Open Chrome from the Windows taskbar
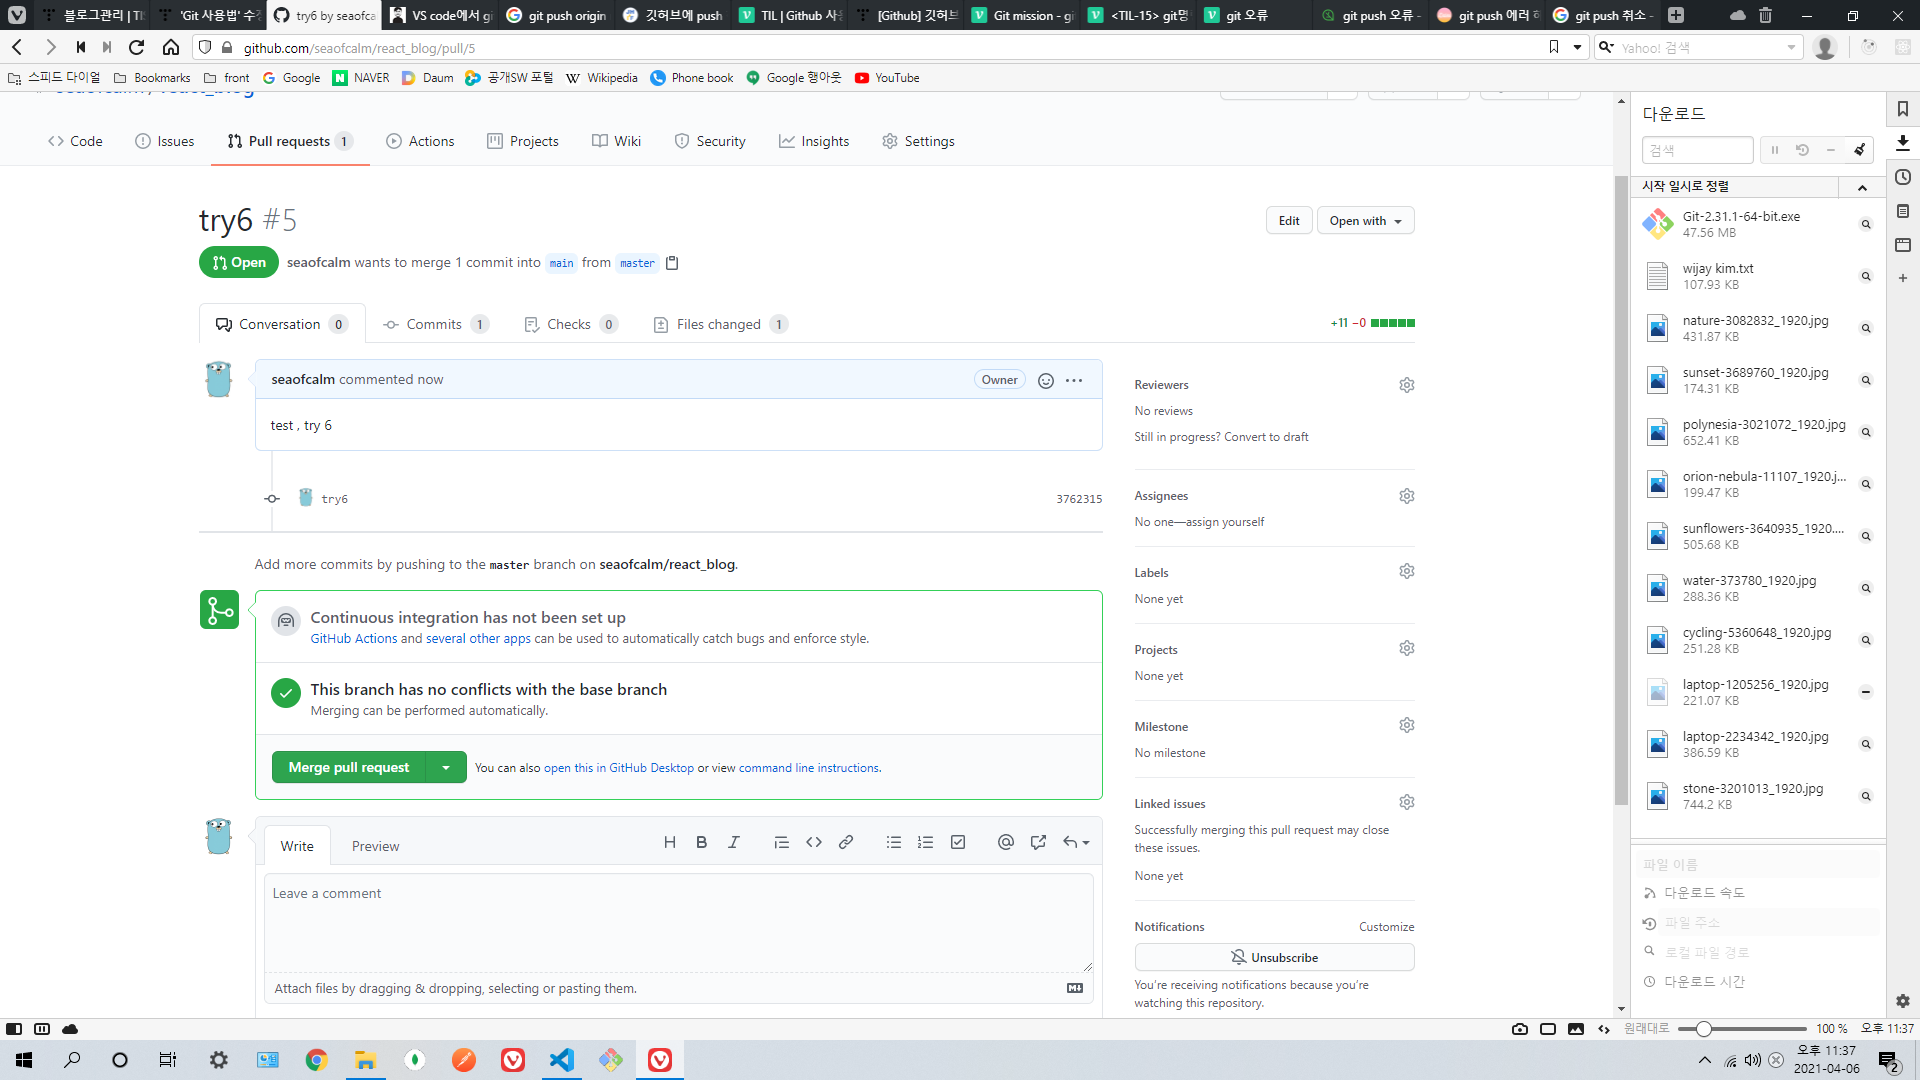1920x1080 pixels. pos(317,1060)
